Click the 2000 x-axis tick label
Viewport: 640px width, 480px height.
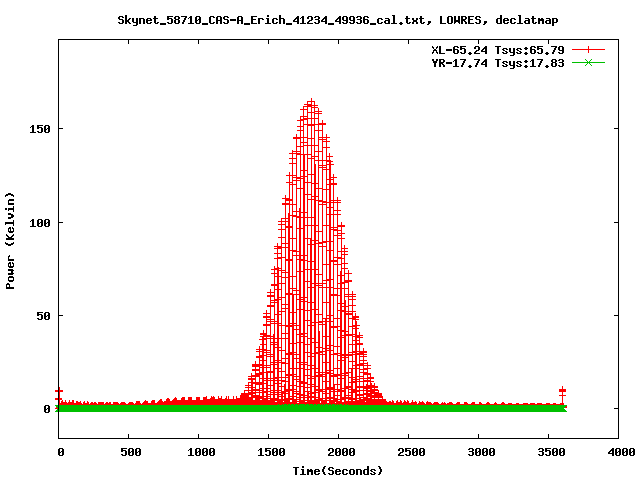(x=341, y=452)
